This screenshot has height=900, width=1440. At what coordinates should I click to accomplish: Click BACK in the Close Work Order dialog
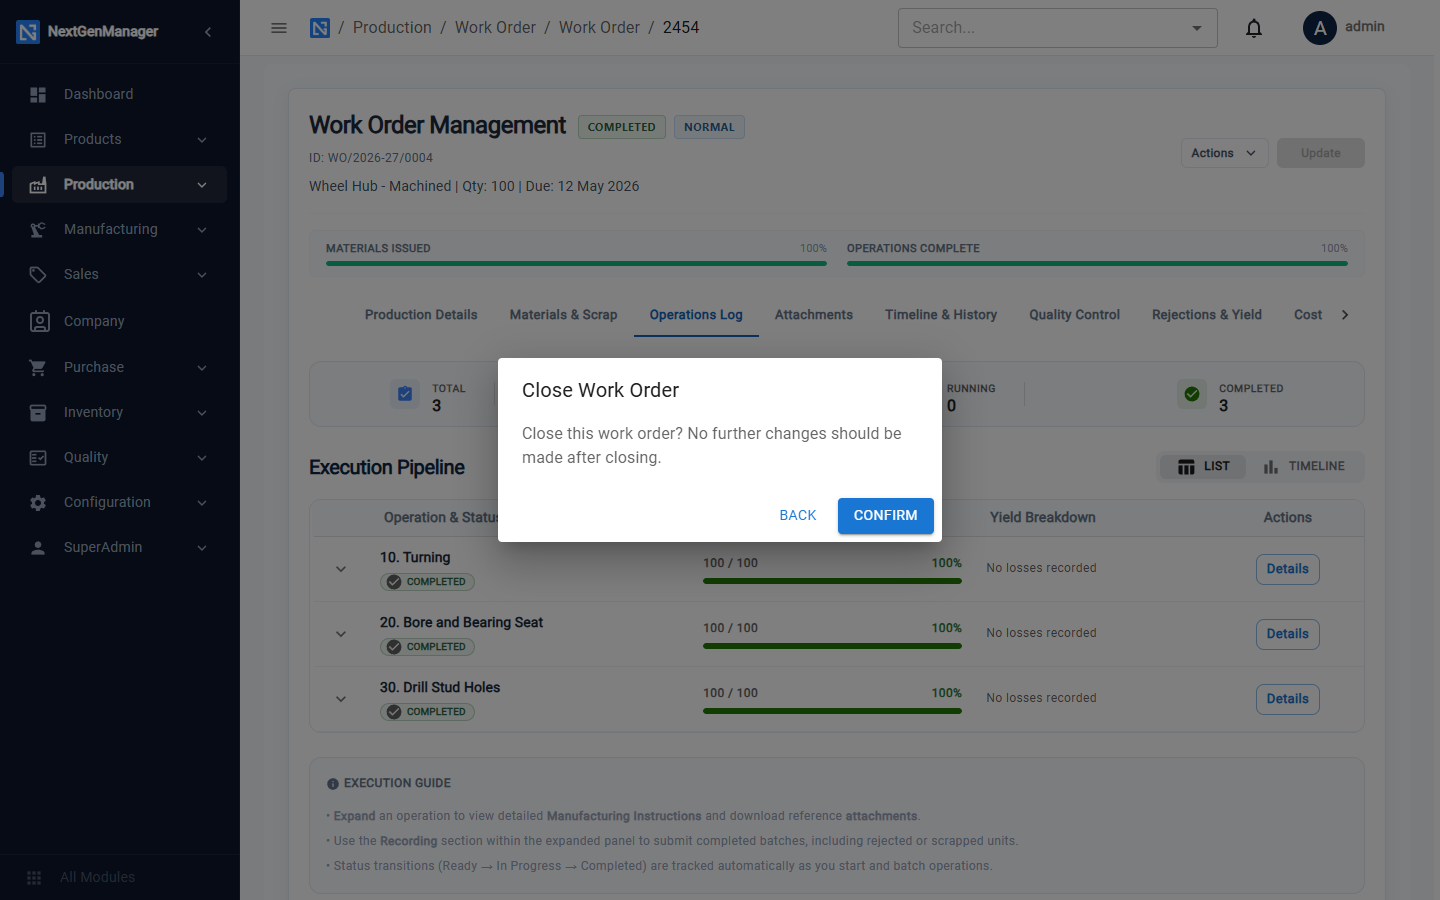point(798,516)
